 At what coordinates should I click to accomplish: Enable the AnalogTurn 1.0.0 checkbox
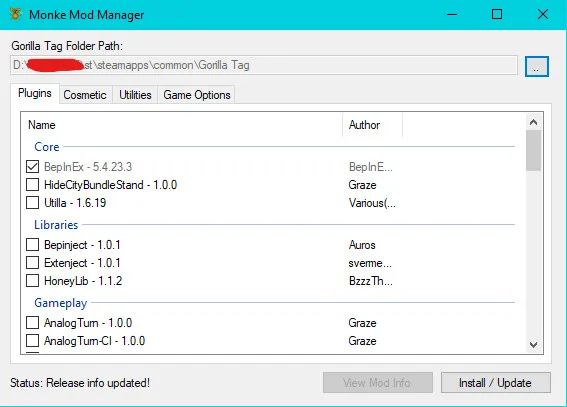tap(33, 322)
